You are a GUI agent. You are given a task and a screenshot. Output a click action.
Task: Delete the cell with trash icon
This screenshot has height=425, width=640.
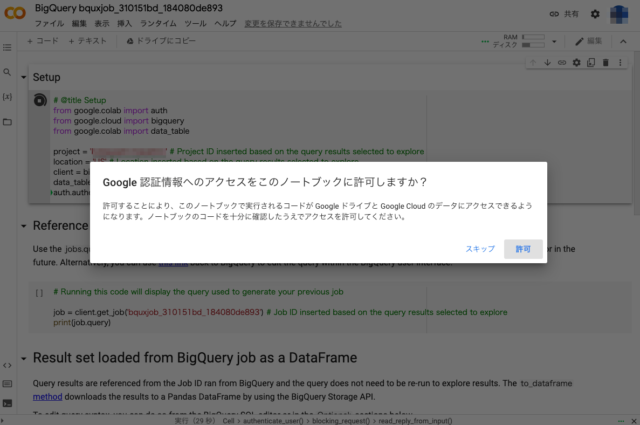[x=606, y=62]
